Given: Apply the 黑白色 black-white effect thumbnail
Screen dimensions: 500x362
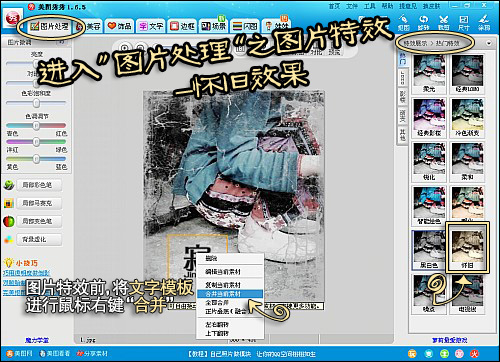Looking at the screenshot, I should (x=429, y=250).
